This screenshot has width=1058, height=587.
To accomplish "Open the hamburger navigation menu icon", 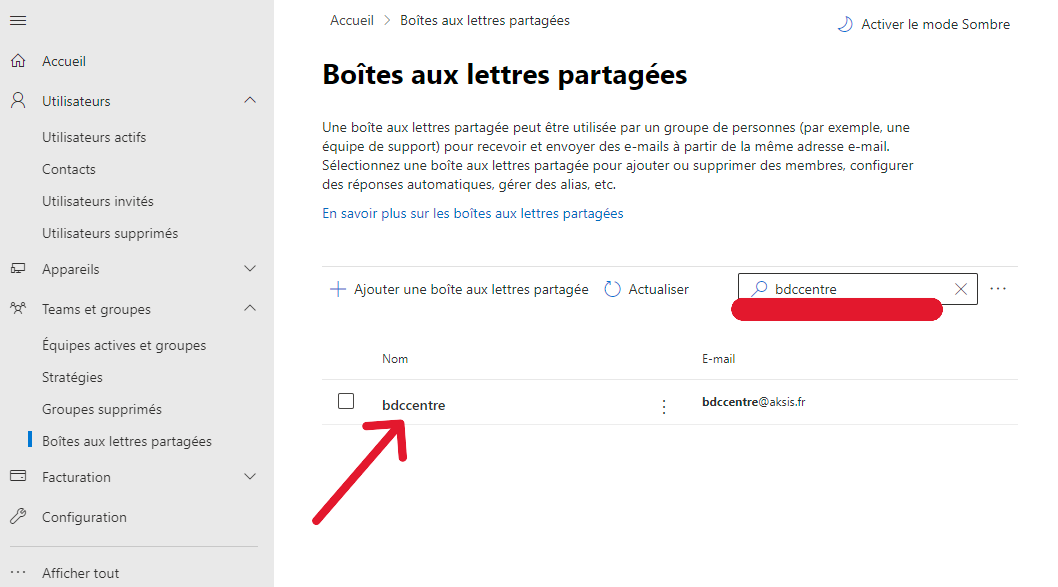I will pyautogui.click(x=18, y=20).
